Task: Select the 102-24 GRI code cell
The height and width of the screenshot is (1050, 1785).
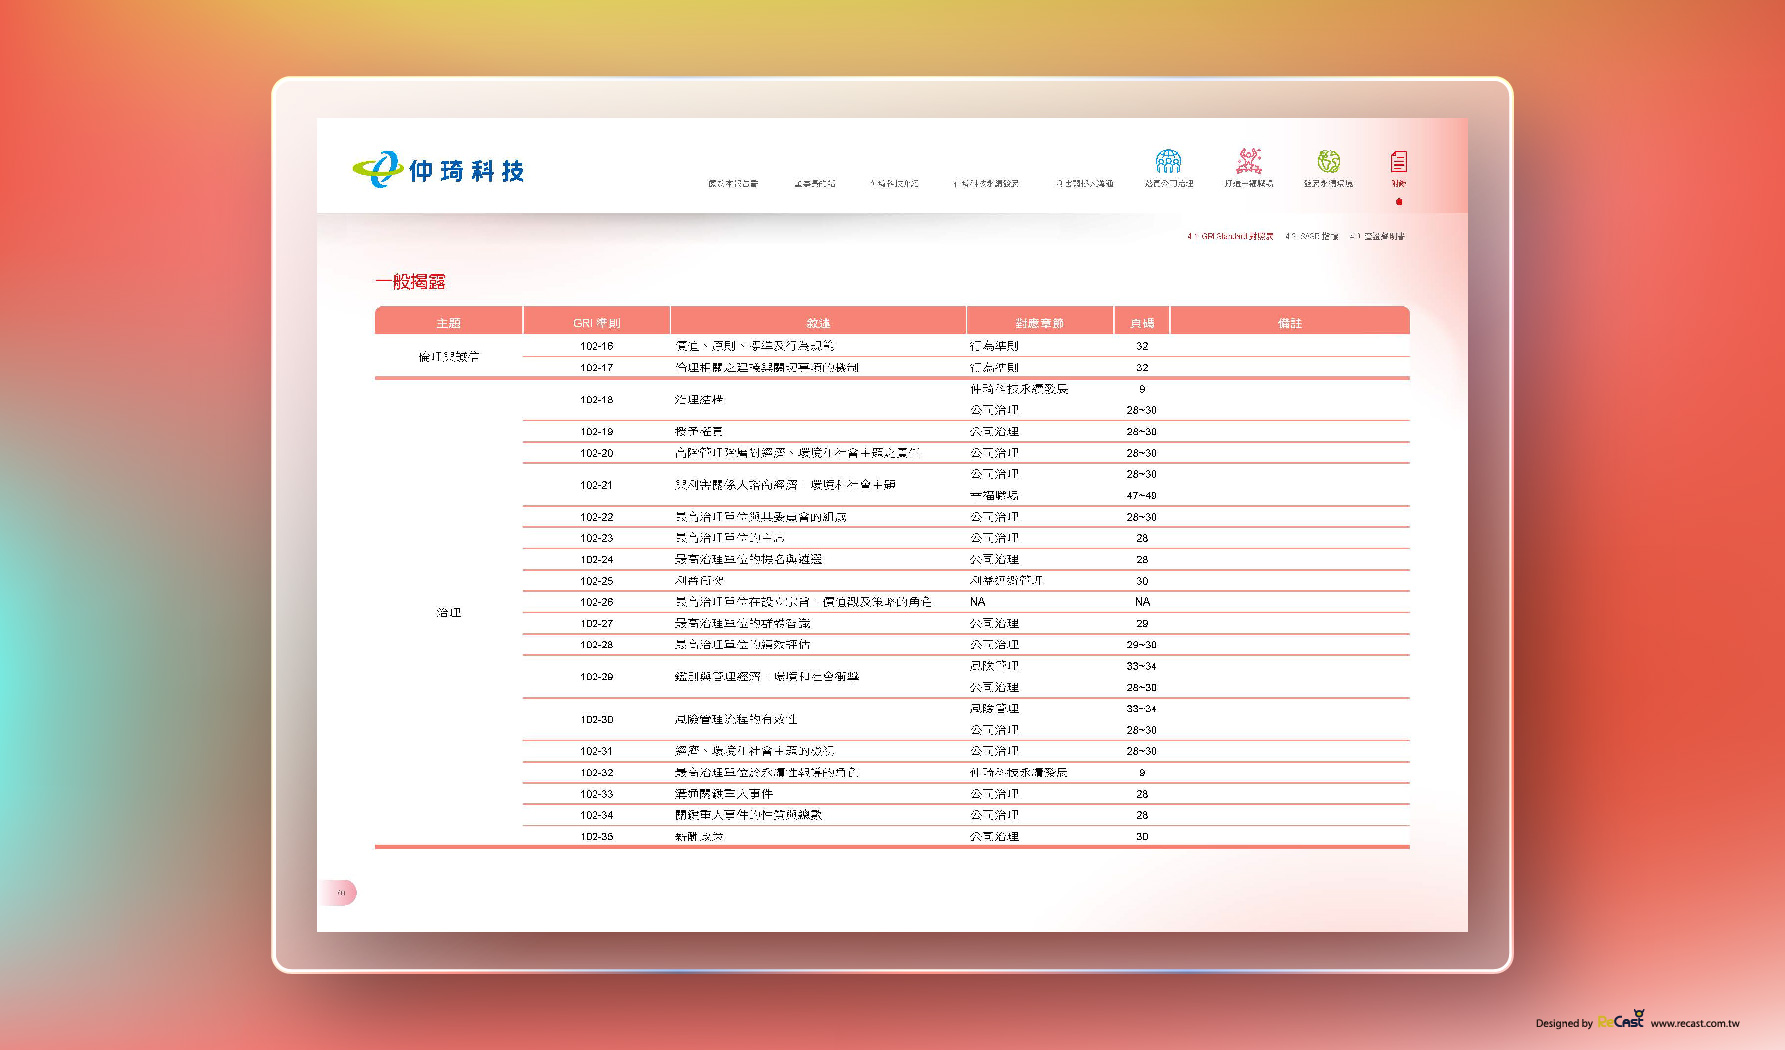Action: pos(597,560)
